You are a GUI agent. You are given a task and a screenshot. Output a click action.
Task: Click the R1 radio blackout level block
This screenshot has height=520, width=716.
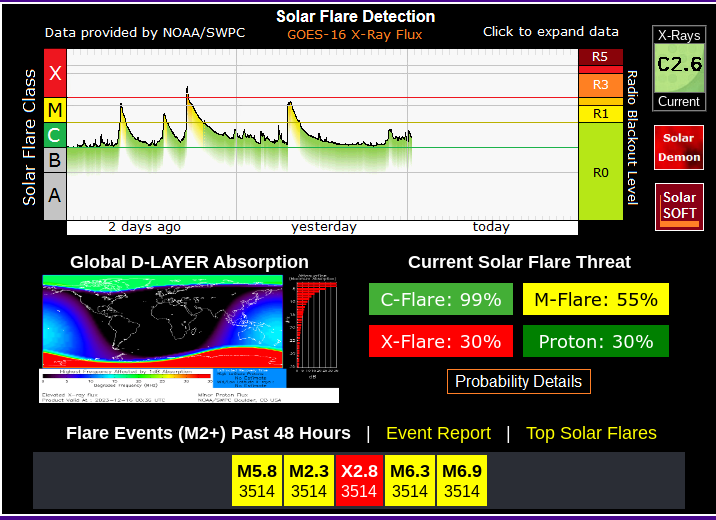coord(600,114)
